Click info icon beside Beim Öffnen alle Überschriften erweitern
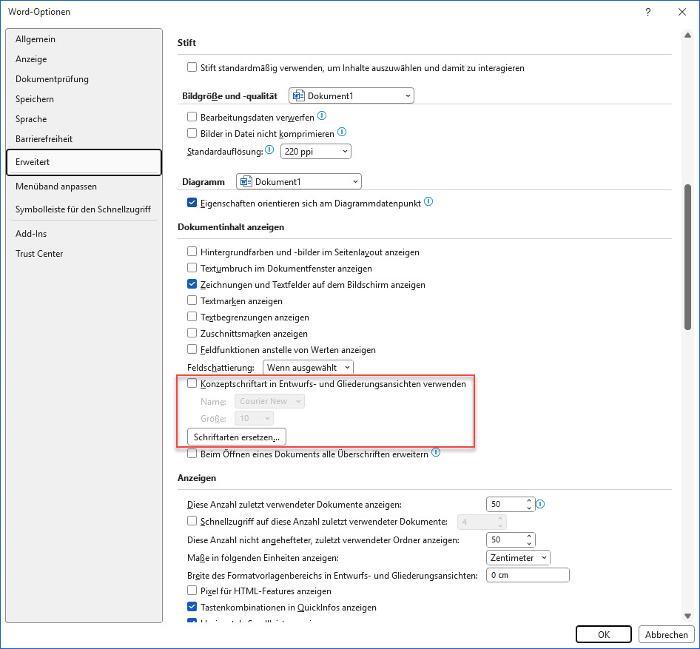 tap(435, 453)
